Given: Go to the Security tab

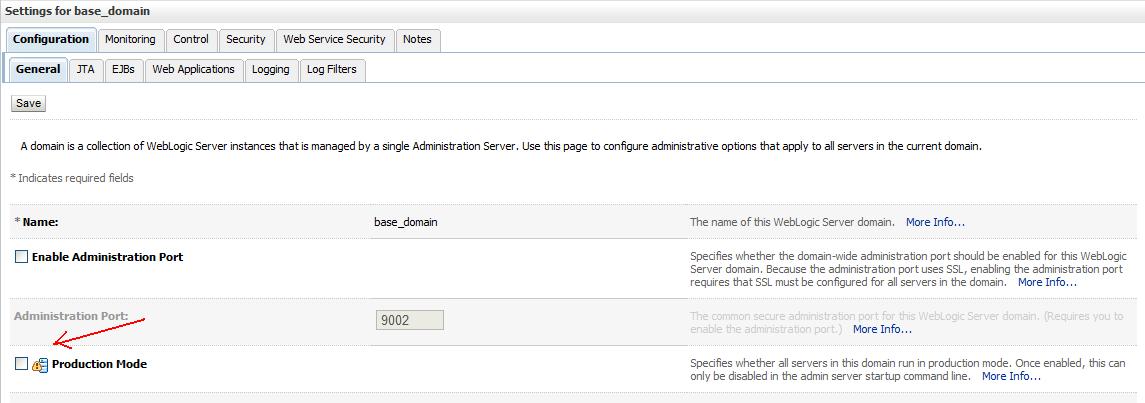Looking at the screenshot, I should pyautogui.click(x=245, y=39).
